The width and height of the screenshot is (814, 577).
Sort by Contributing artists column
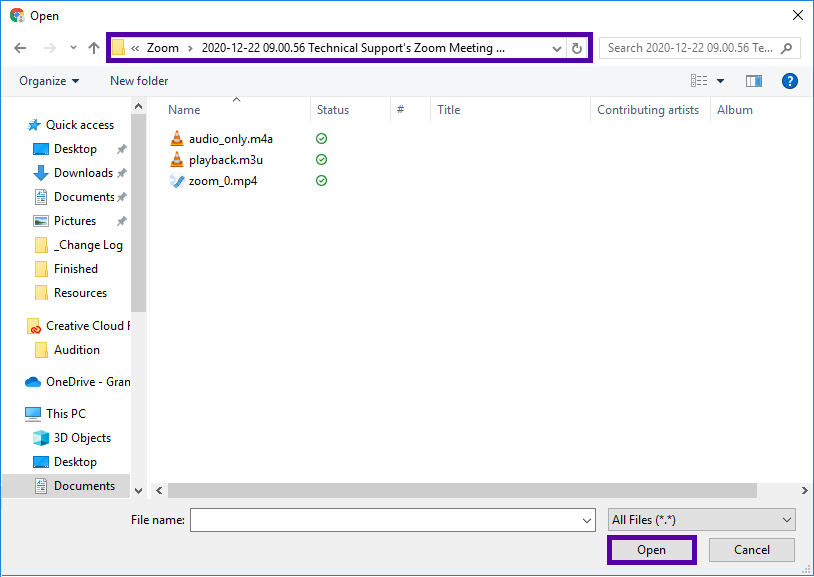[x=650, y=110]
